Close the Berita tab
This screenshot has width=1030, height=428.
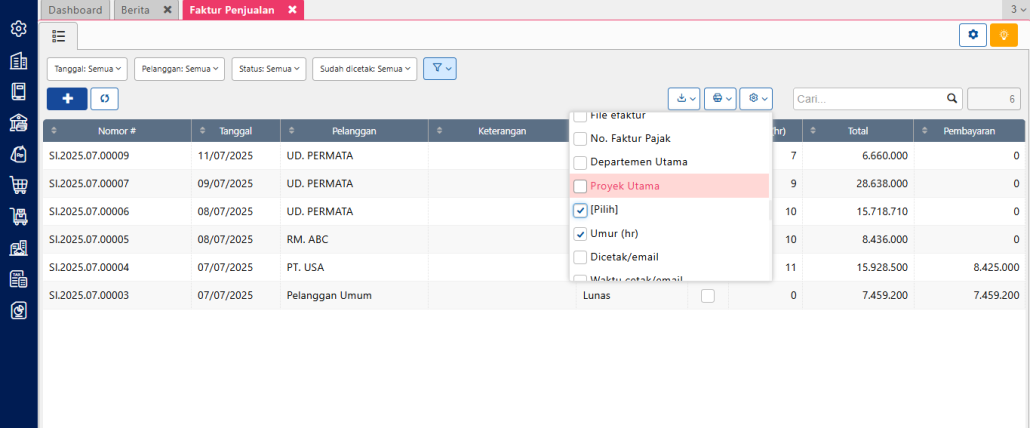pyautogui.click(x=167, y=10)
